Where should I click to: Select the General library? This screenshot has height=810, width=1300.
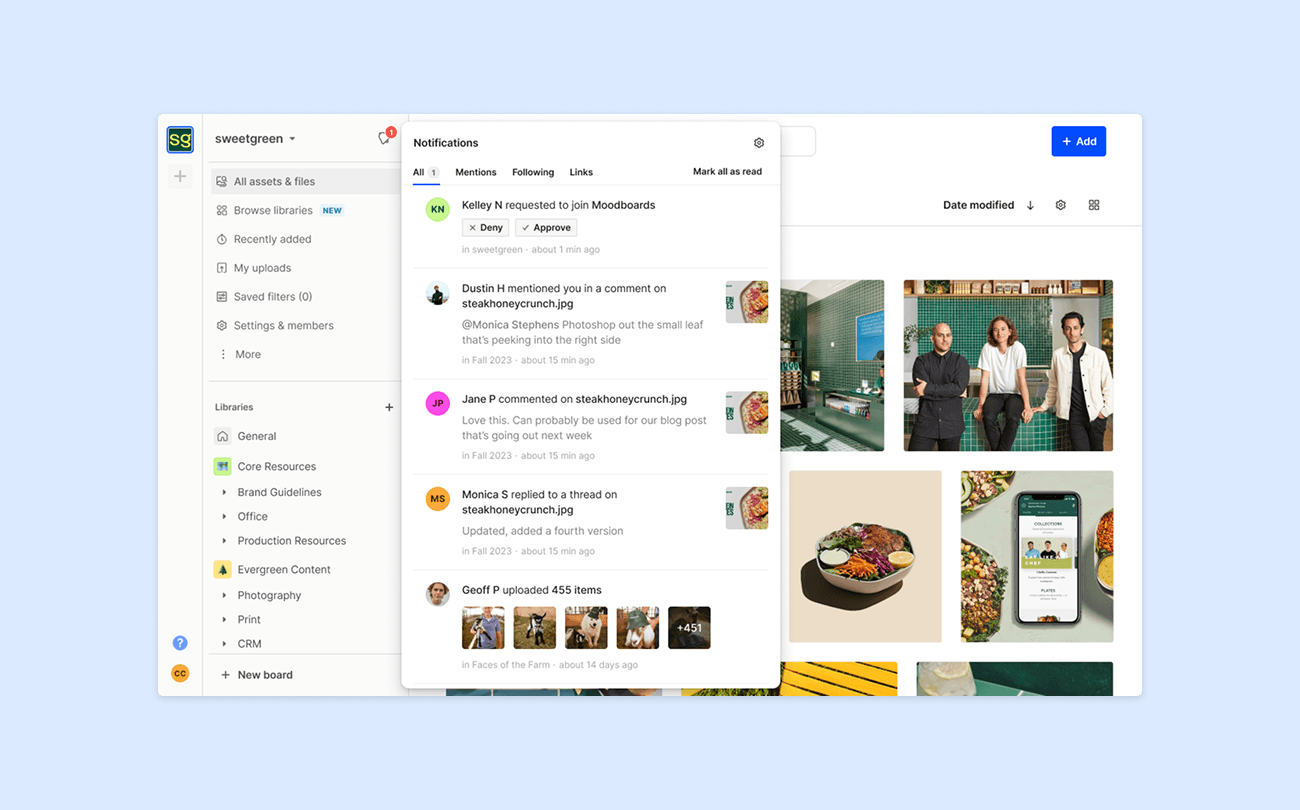[257, 436]
